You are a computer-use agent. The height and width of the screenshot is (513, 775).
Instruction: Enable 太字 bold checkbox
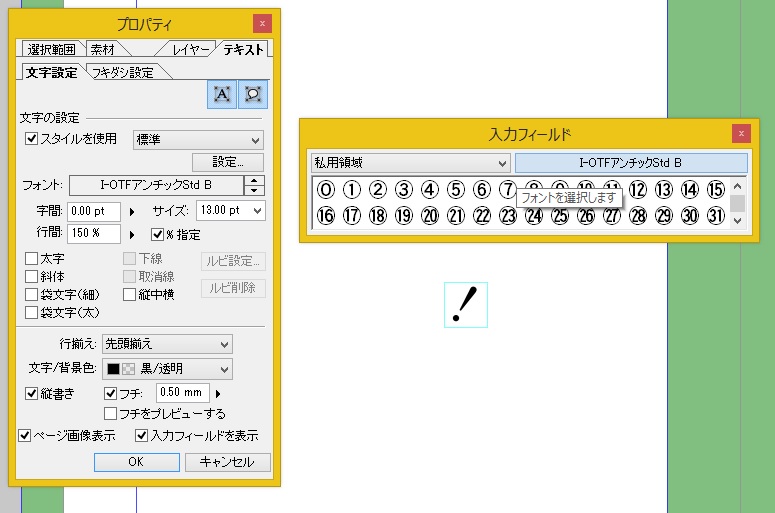coord(32,258)
